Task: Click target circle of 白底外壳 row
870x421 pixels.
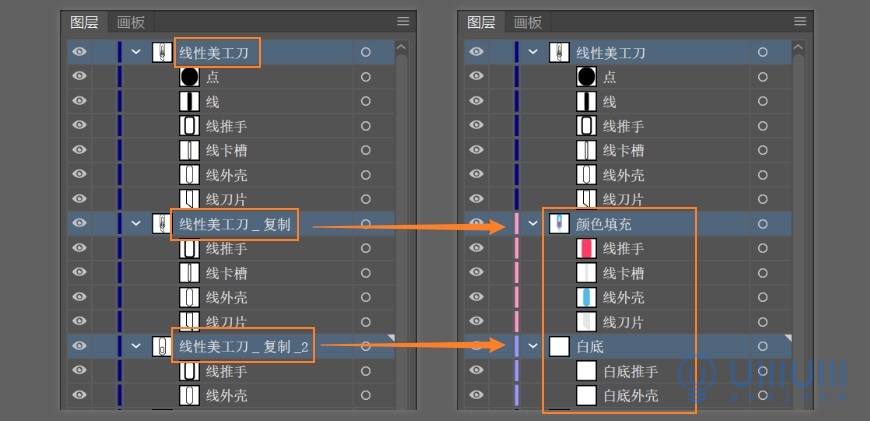Action: click(x=762, y=395)
